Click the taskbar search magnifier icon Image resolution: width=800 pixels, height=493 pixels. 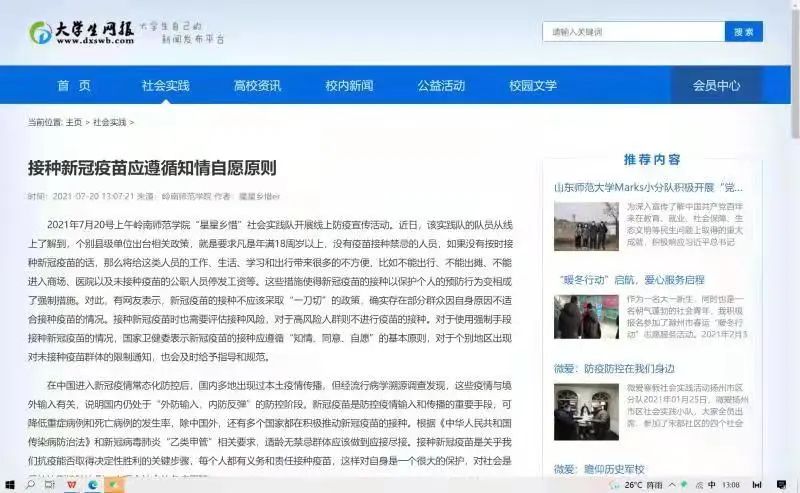point(31,485)
